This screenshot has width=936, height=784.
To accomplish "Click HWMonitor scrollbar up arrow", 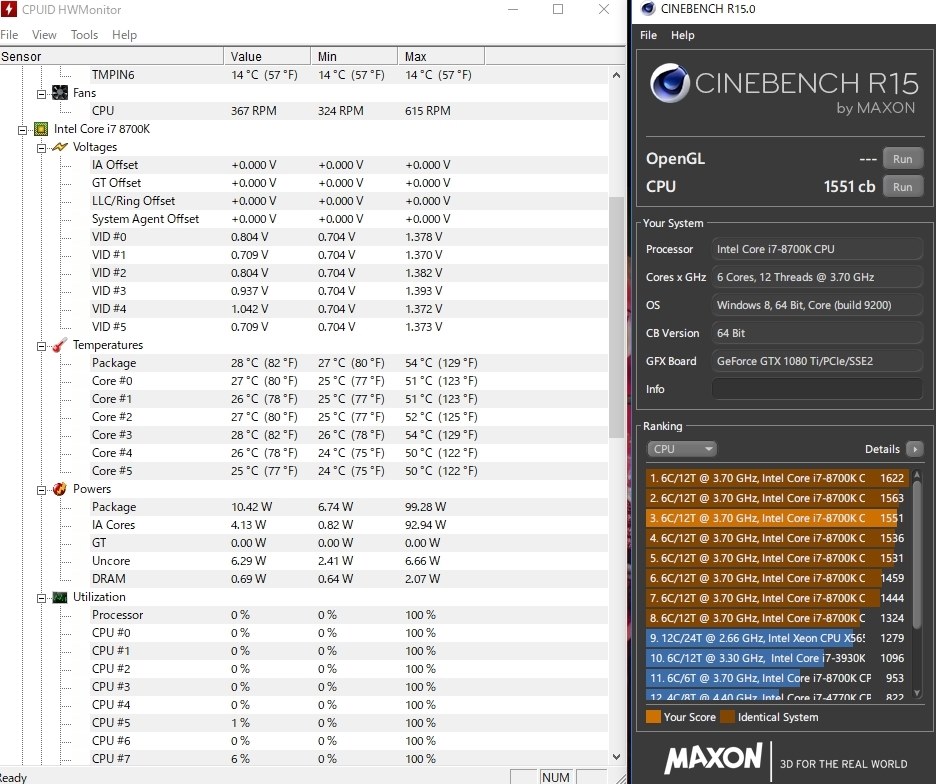I will click(616, 75).
